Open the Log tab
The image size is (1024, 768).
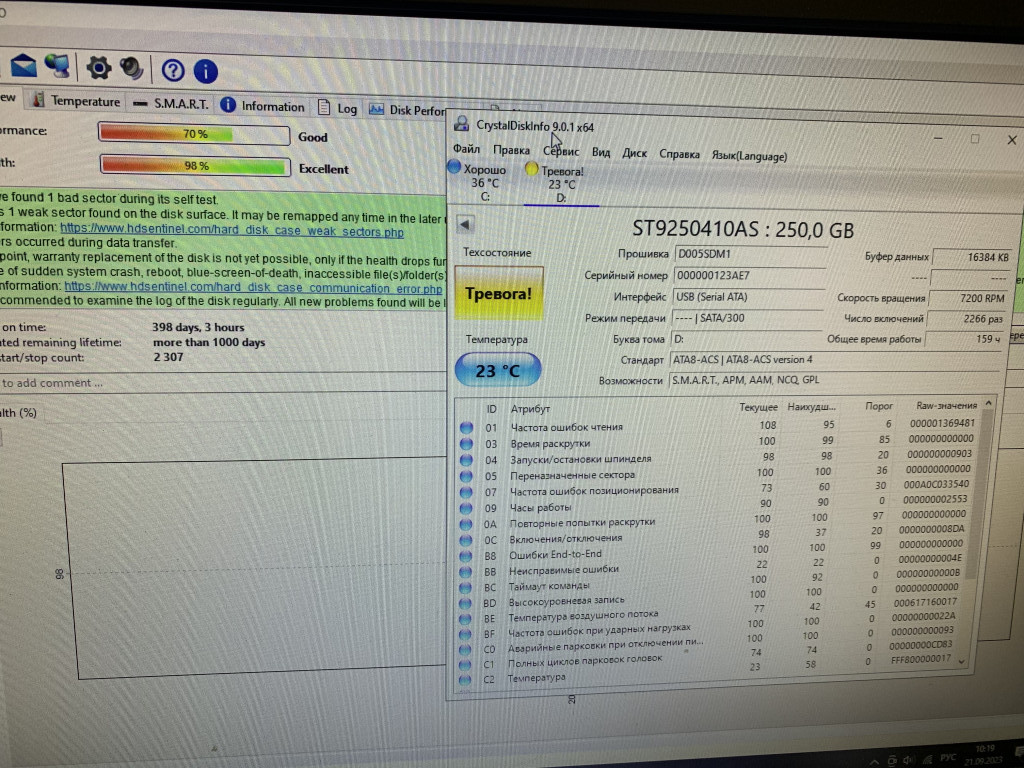tap(338, 108)
